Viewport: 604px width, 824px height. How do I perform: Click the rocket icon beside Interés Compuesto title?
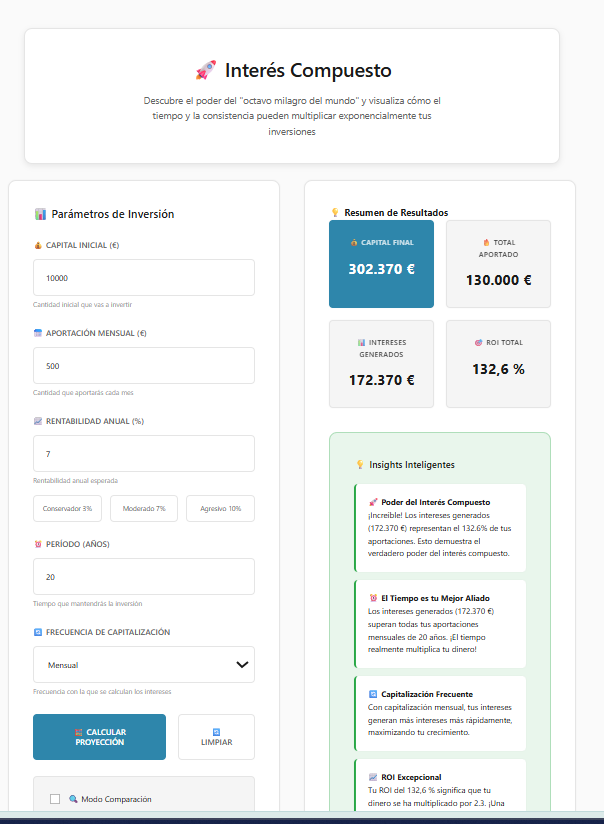click(x=205, y=71)
